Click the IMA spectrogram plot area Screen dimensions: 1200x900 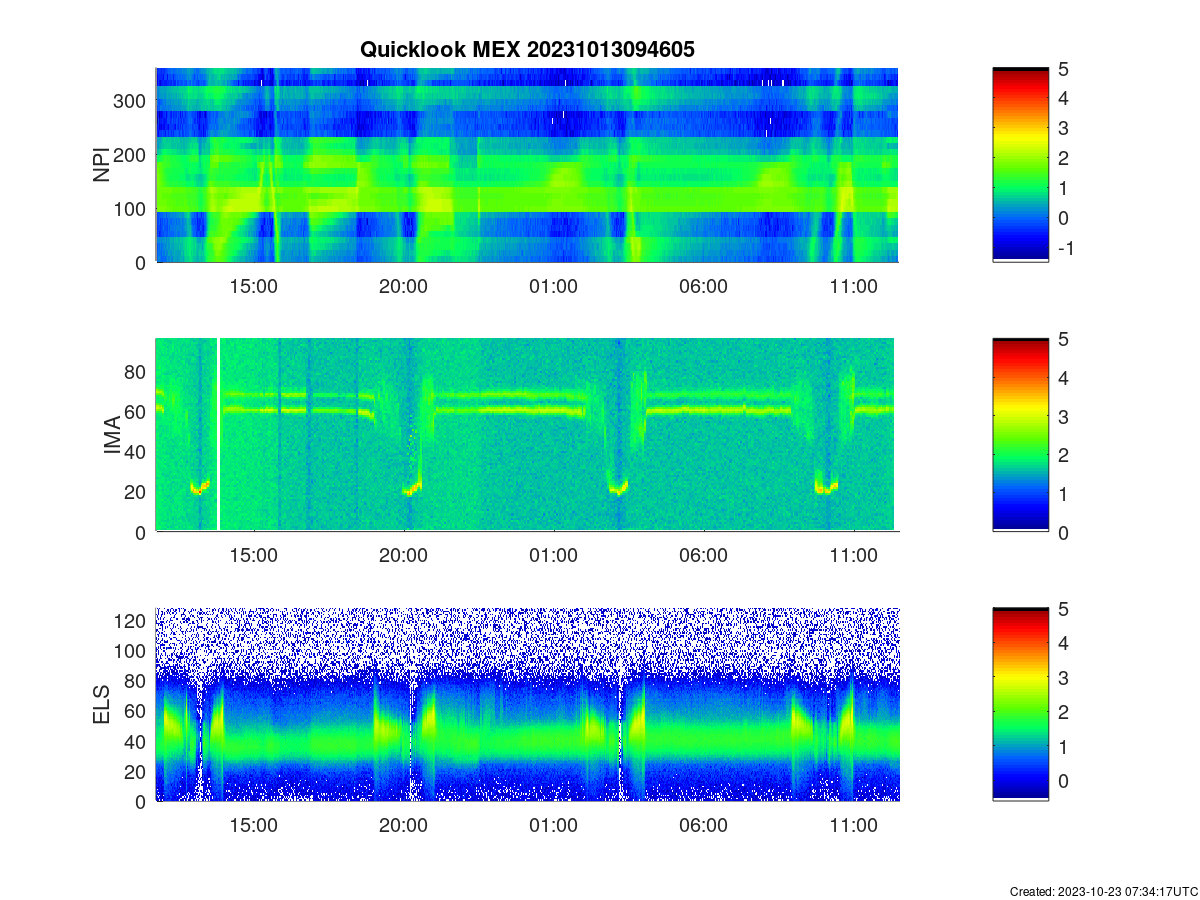527,435
